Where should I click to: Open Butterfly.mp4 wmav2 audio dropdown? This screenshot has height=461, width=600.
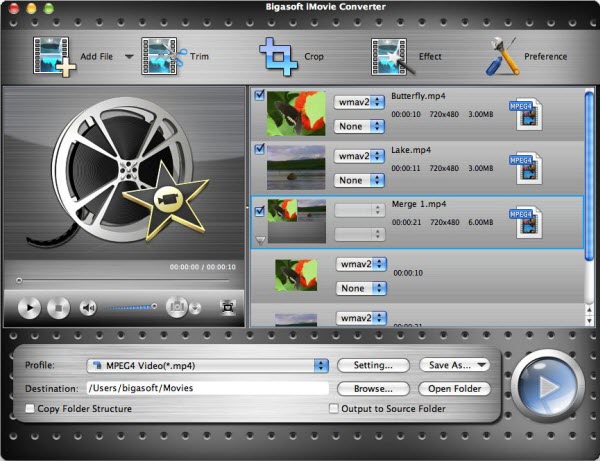coord(359,102)
